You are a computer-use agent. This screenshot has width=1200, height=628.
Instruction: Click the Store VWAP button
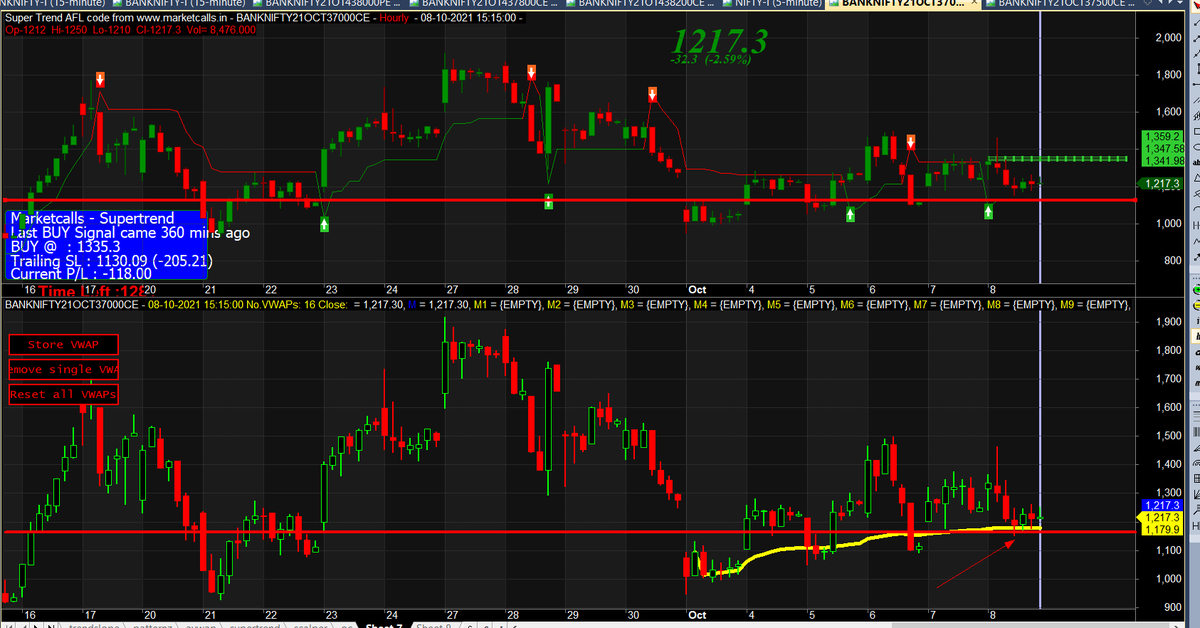63,345
